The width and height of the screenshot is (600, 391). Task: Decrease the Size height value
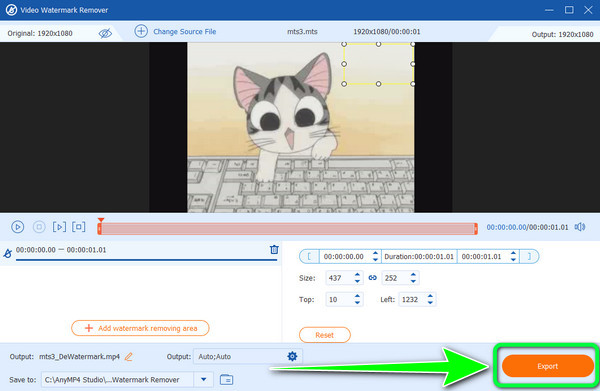(413, 281)
